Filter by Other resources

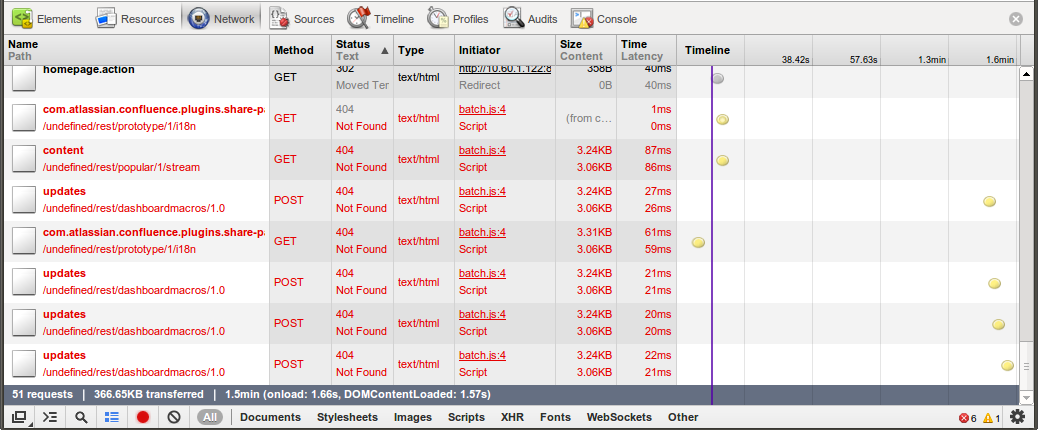[683, 417]
